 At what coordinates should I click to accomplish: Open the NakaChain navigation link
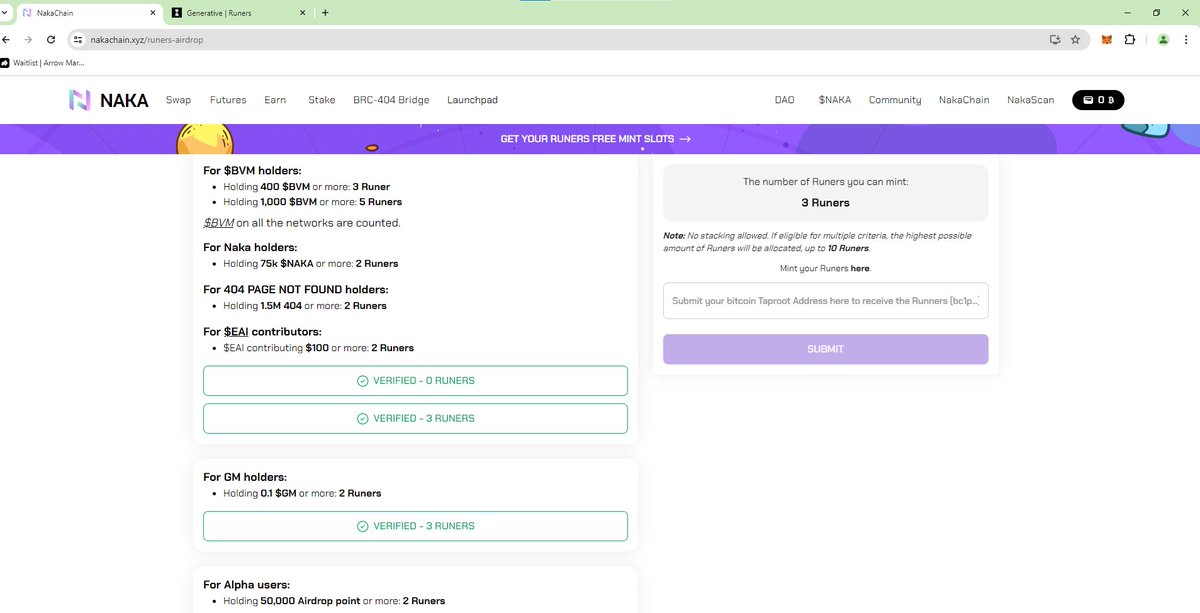coord(964,100)
